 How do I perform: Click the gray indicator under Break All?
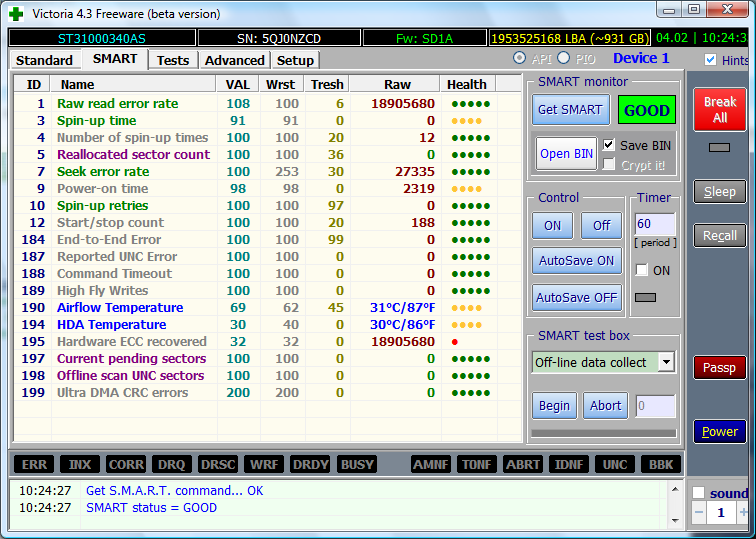tap(719, 148)
